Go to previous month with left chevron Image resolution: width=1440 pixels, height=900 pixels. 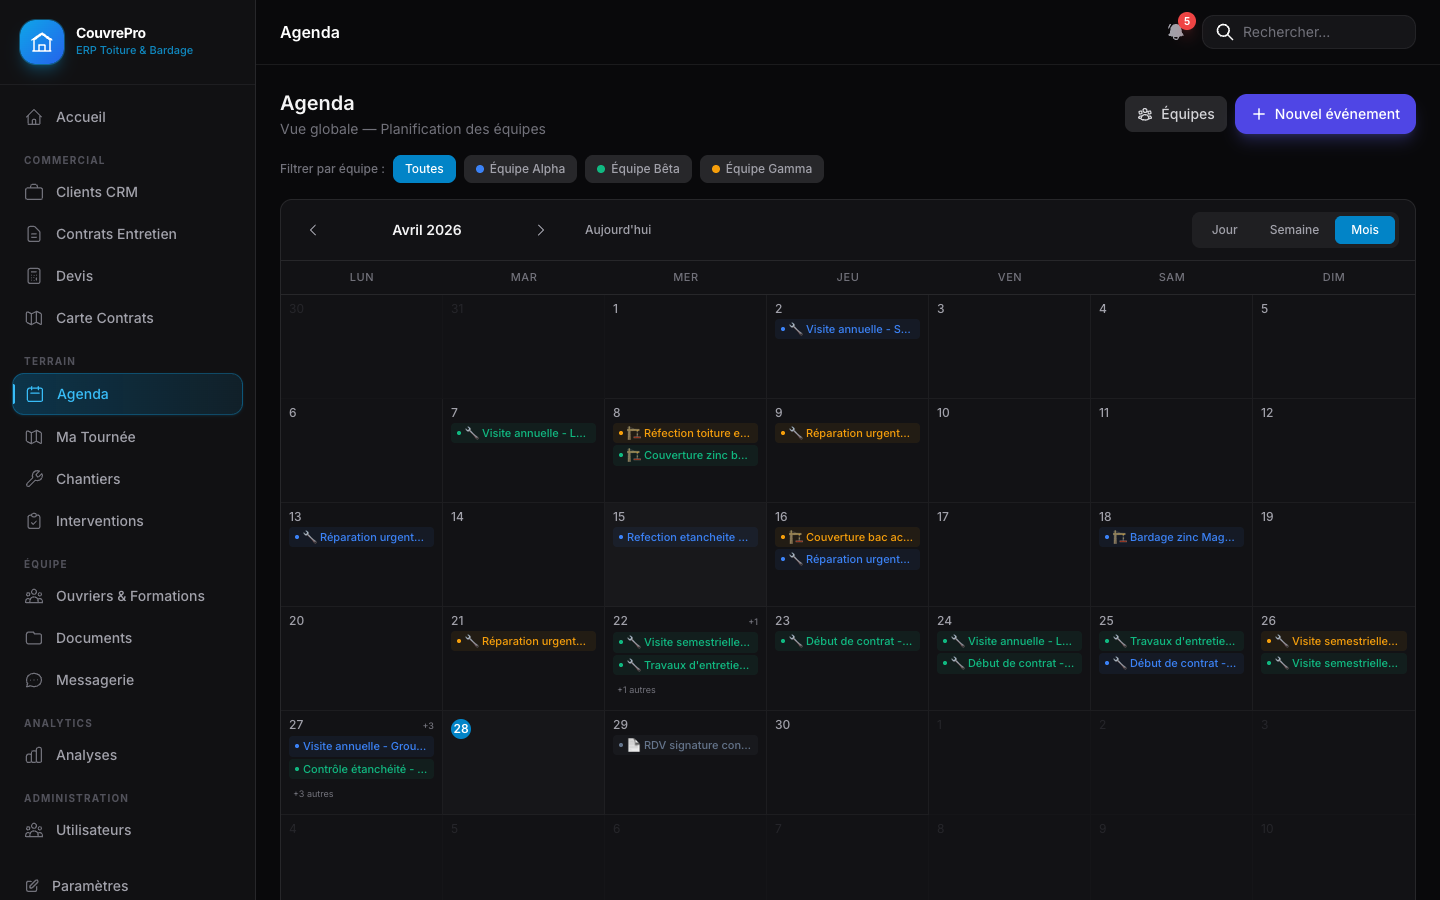coord(313,230)
